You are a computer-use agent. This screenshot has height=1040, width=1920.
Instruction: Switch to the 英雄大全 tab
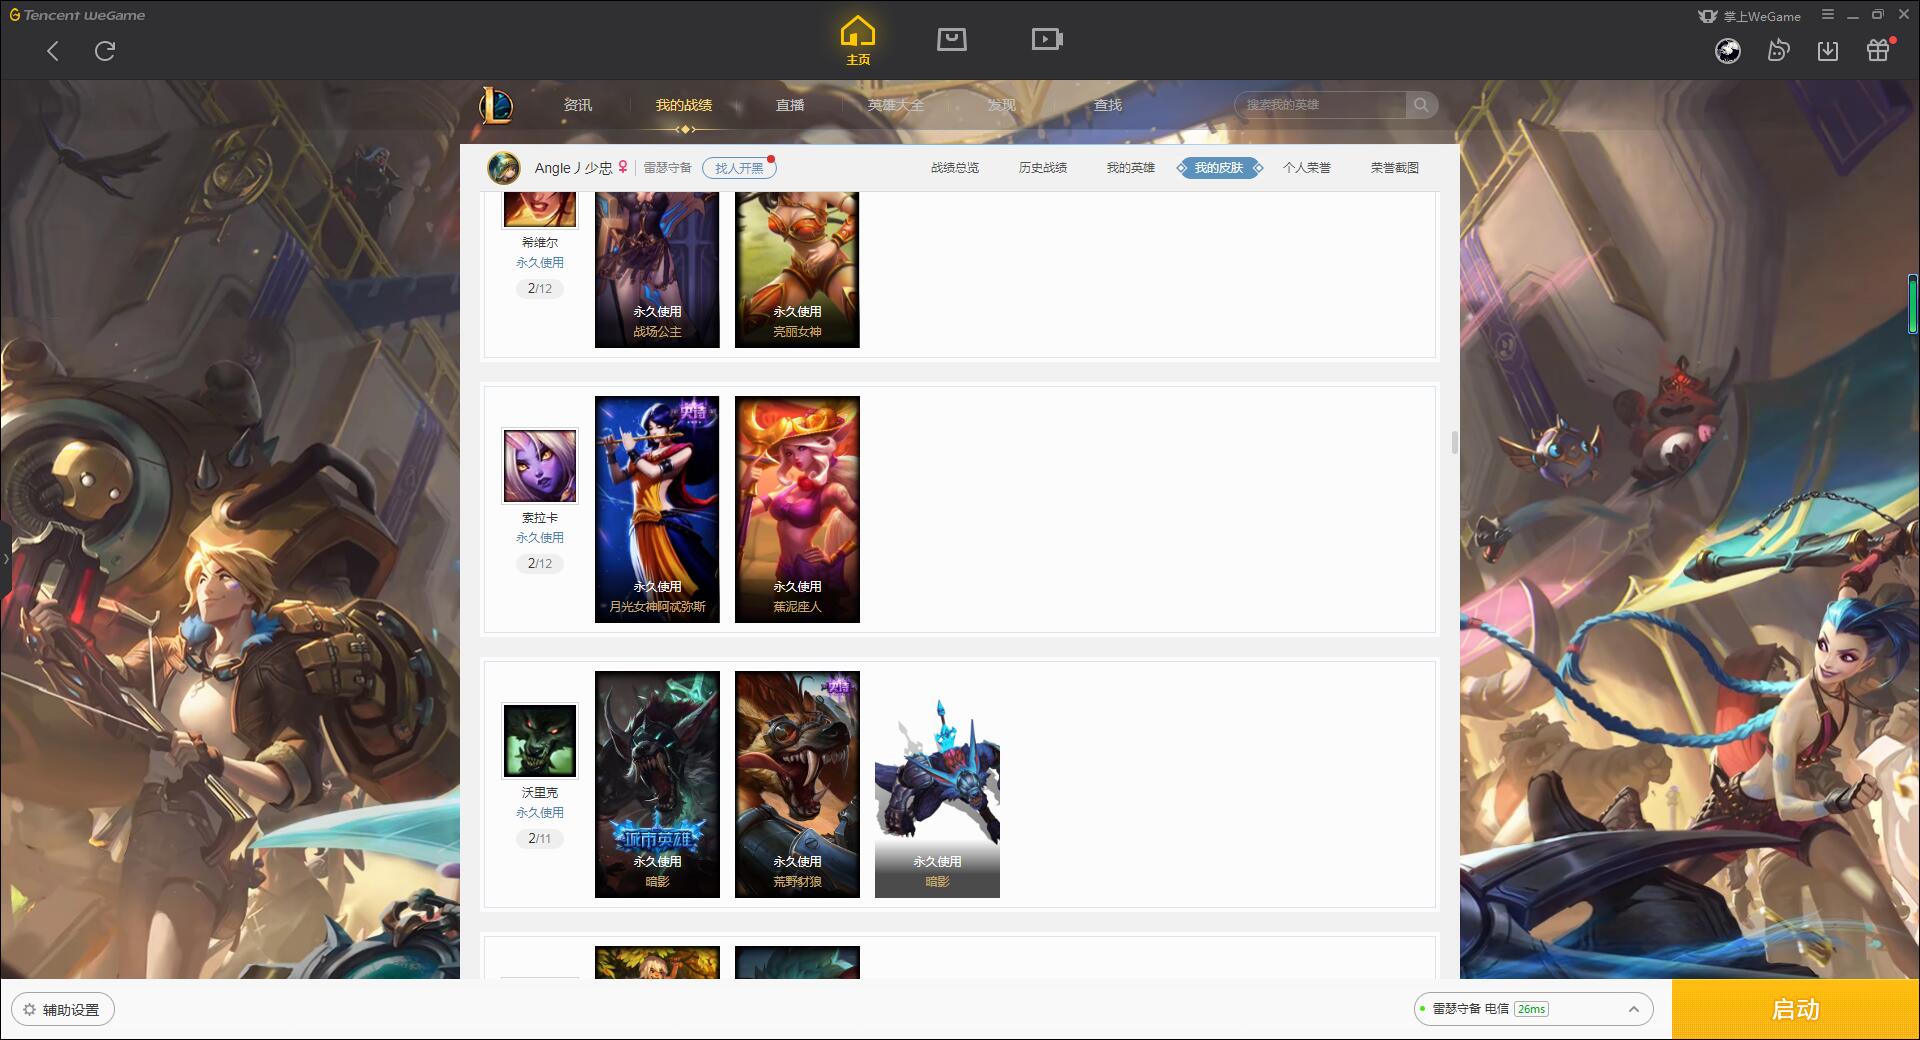click(896, 105)
